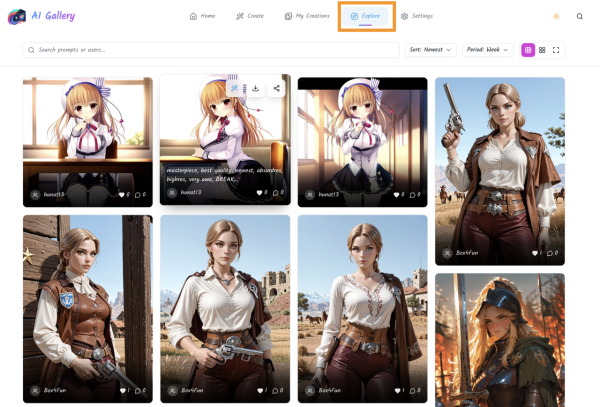Open the Settings tab

pos(417,16)
